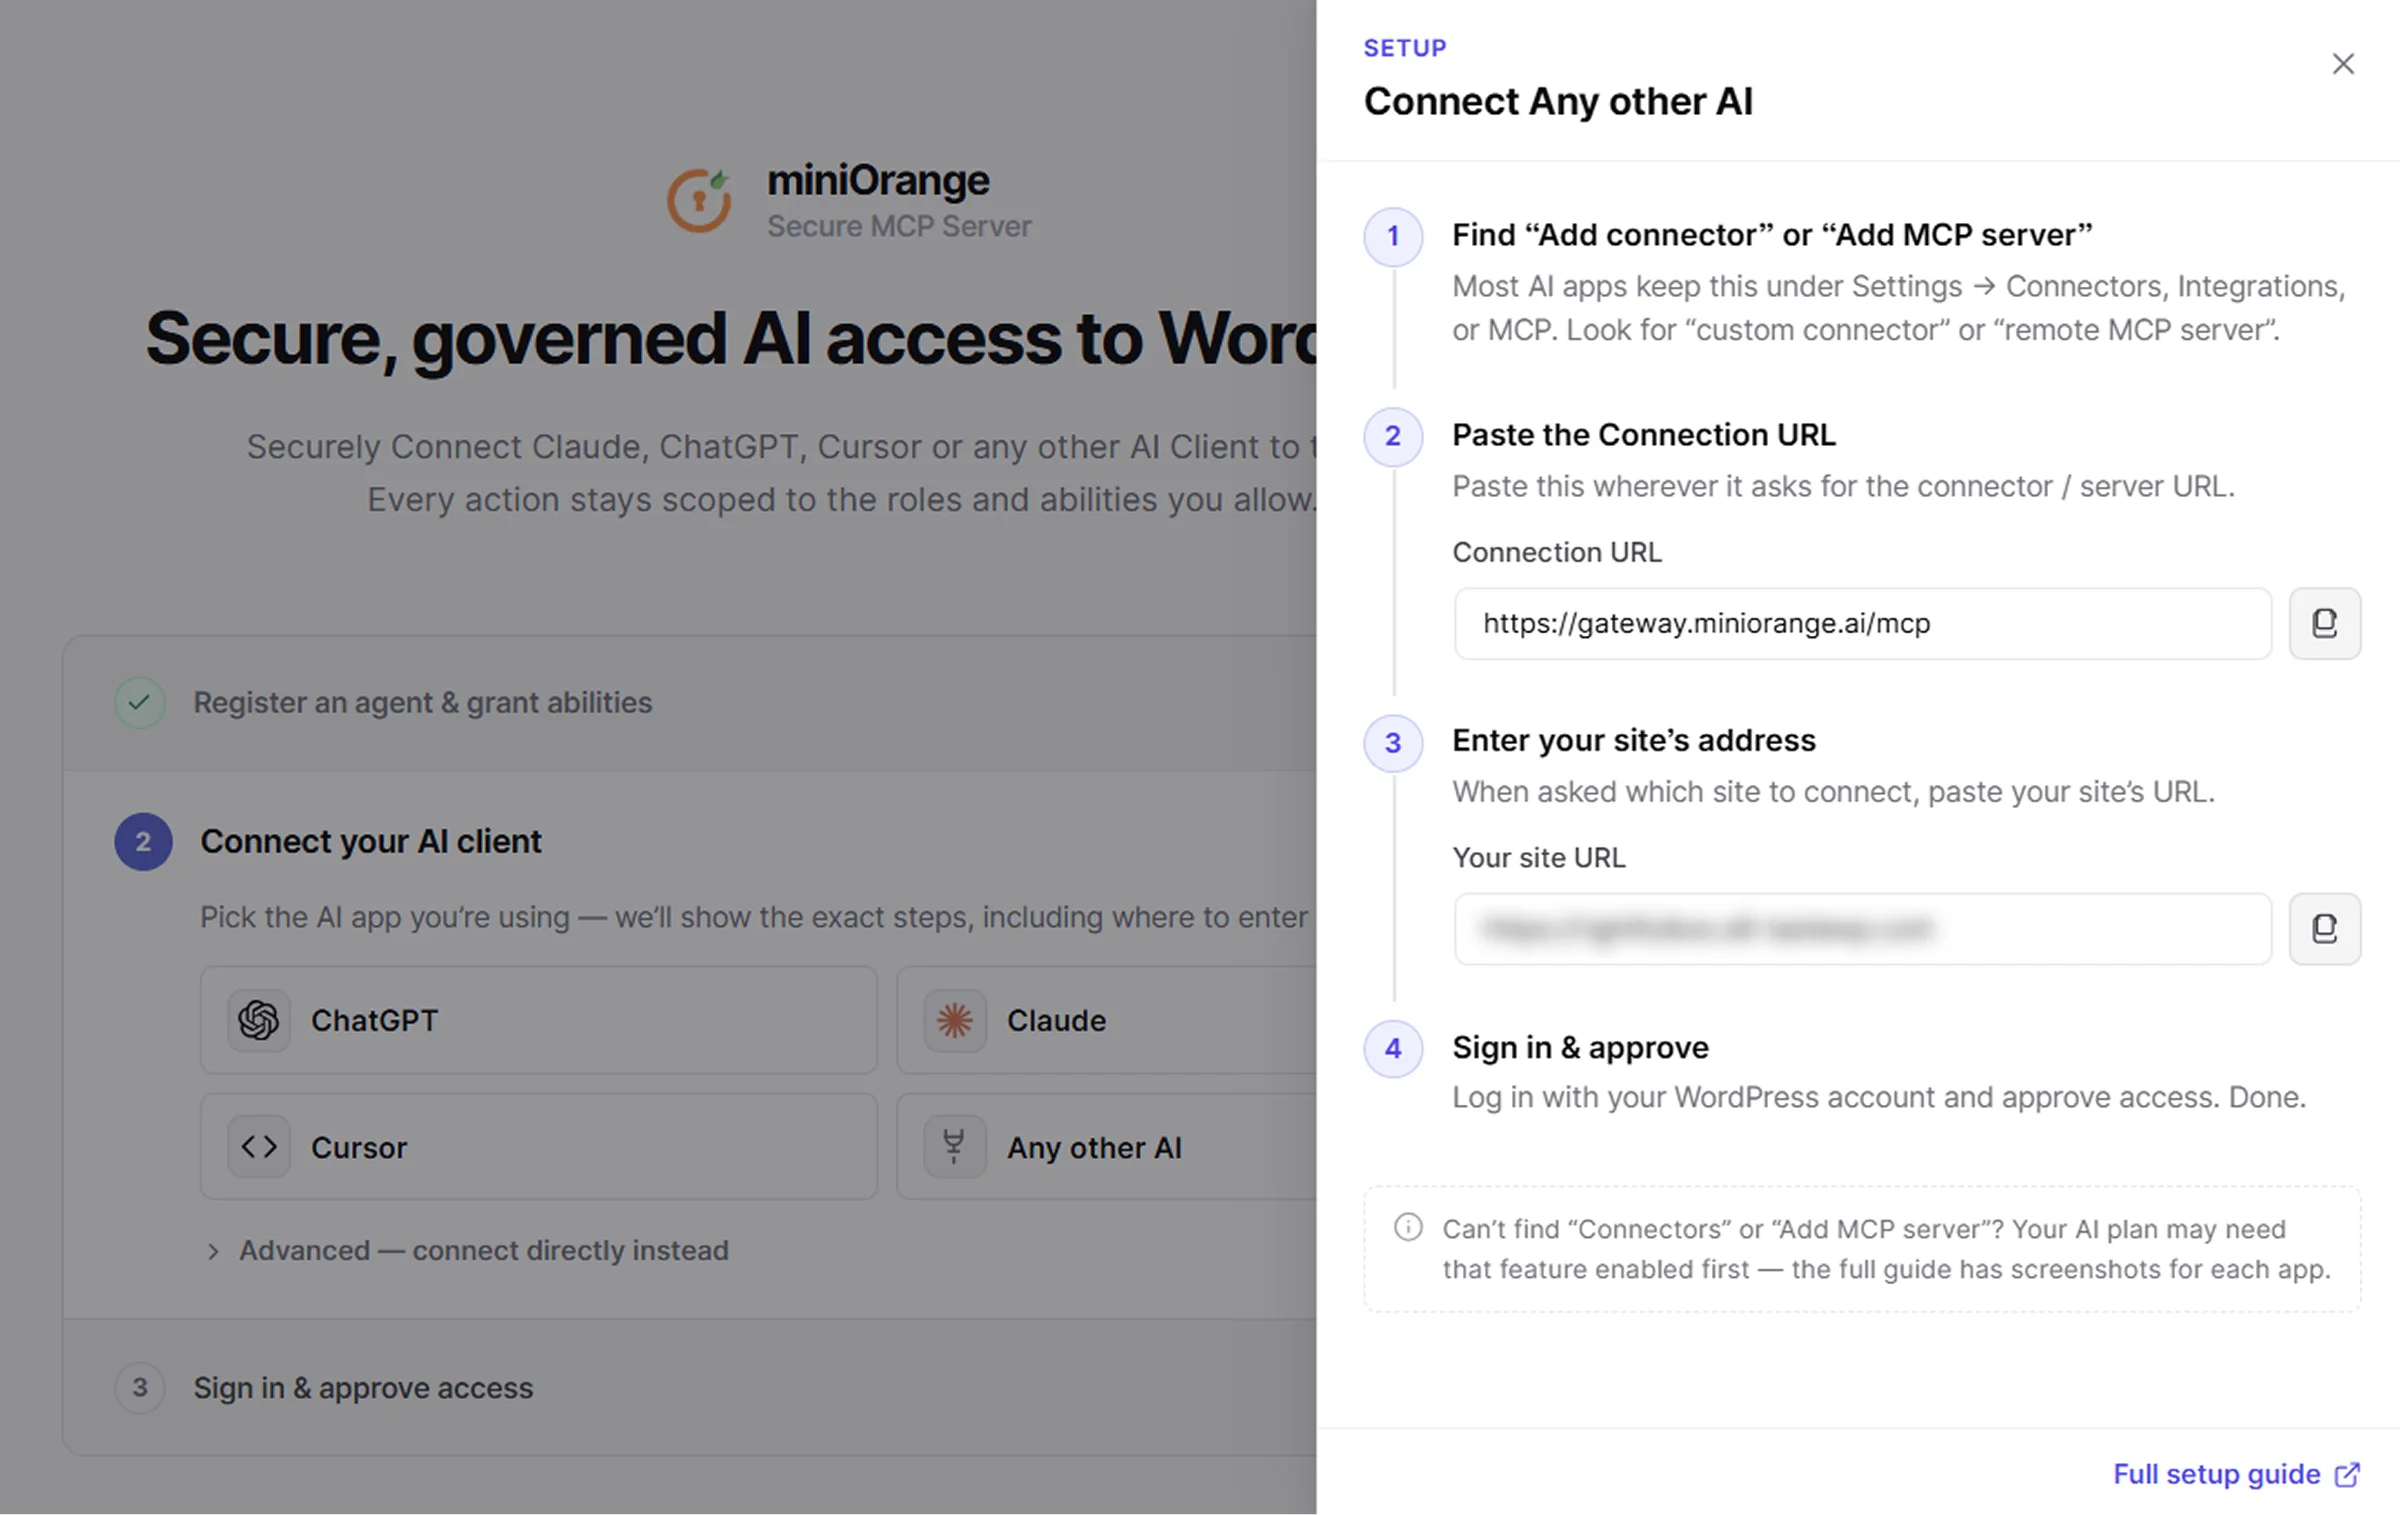The height and width of the screenshot is (1515, 2400).
Task: Click the miniOrange brand name text
Action: tap(878, 180)
